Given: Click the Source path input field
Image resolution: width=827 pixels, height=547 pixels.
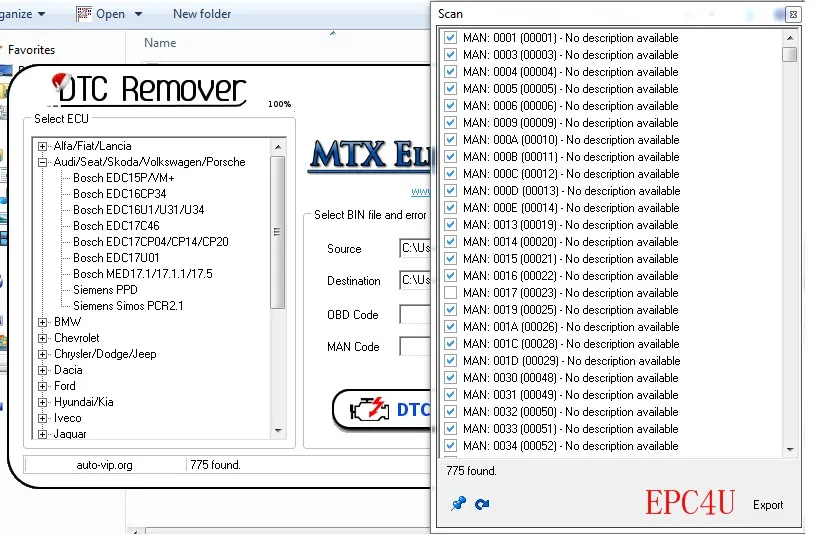Looking at the screenshot, I should click(415, 248).
